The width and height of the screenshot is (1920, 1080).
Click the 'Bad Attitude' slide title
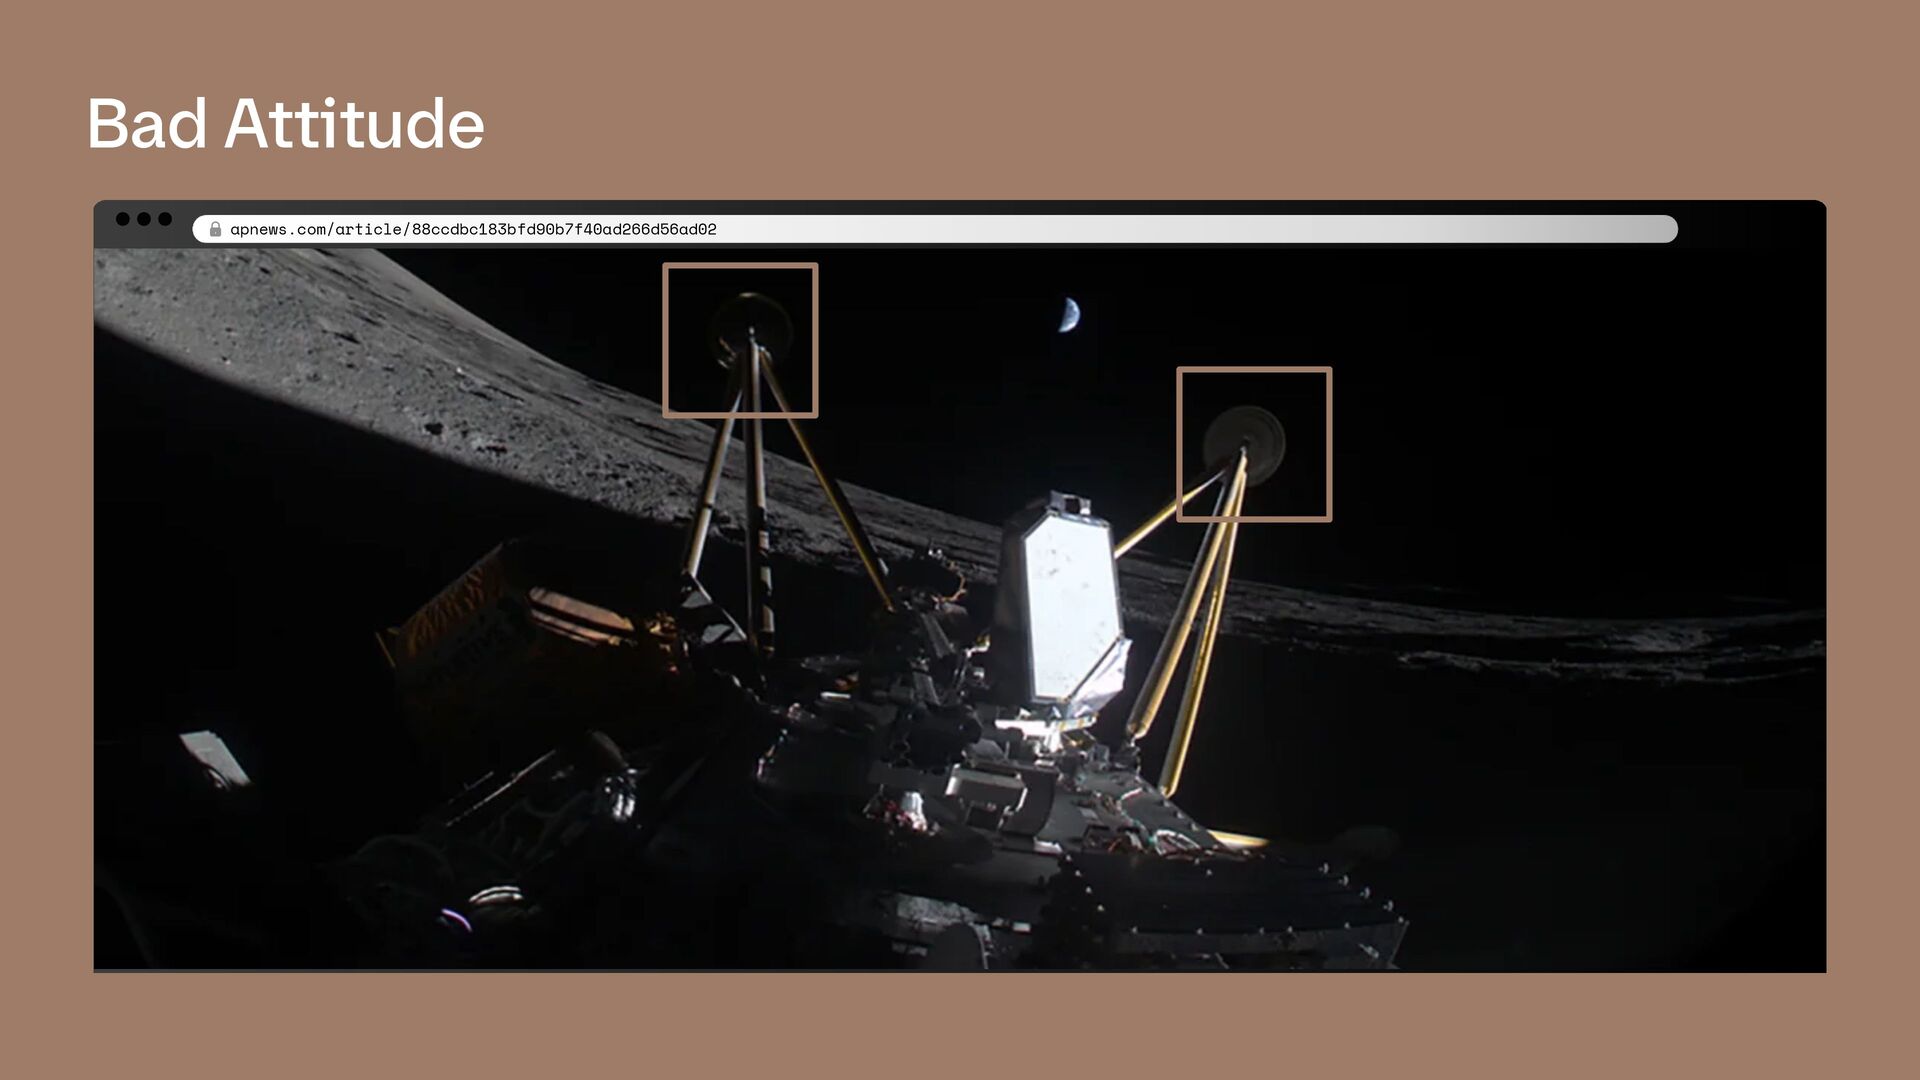(286, 124)
